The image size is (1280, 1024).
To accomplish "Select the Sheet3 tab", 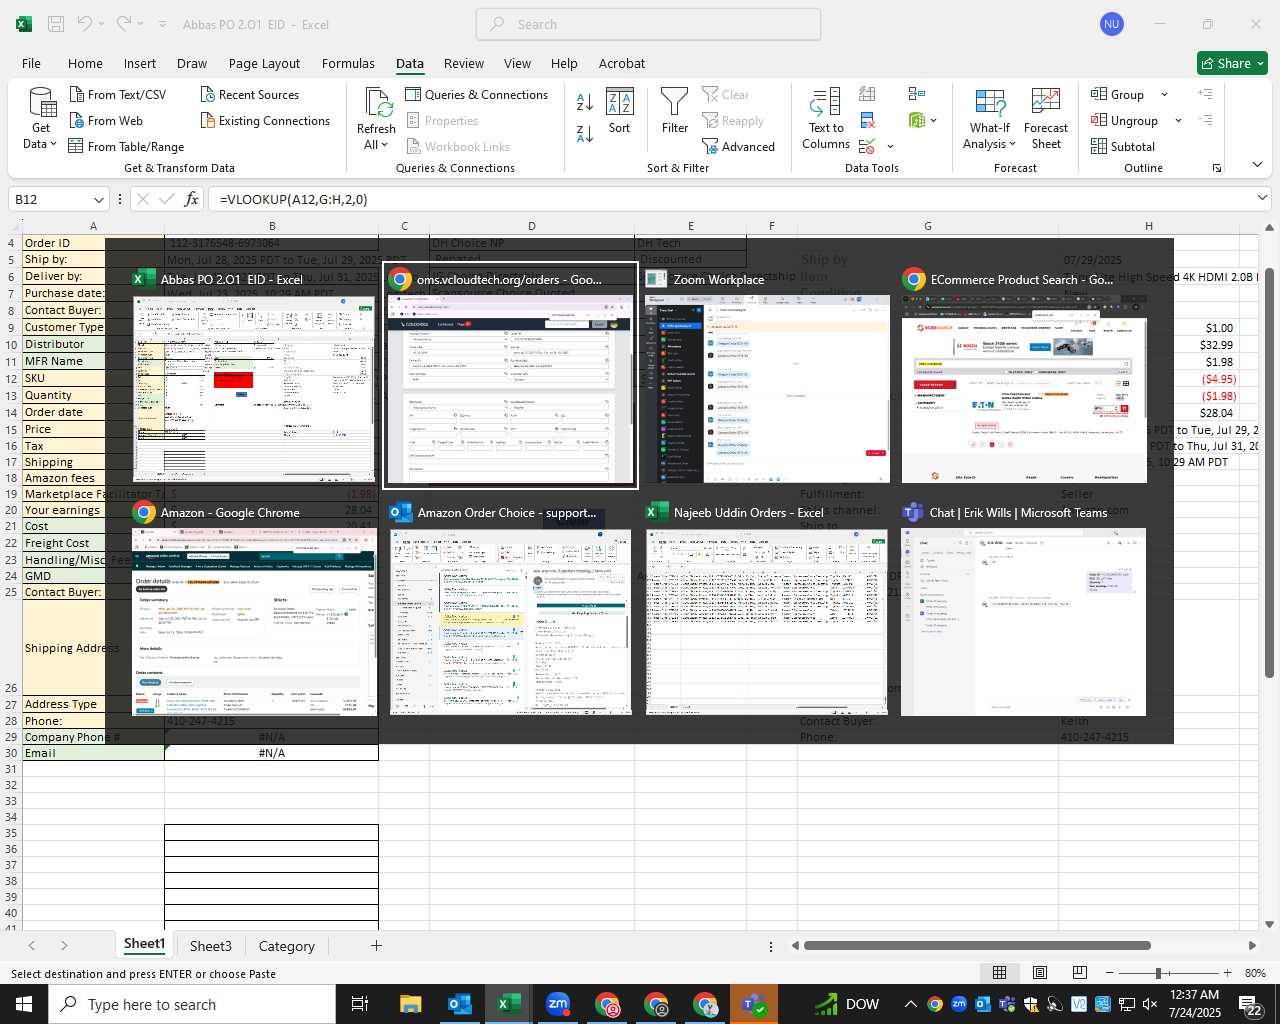I will 211,946.
